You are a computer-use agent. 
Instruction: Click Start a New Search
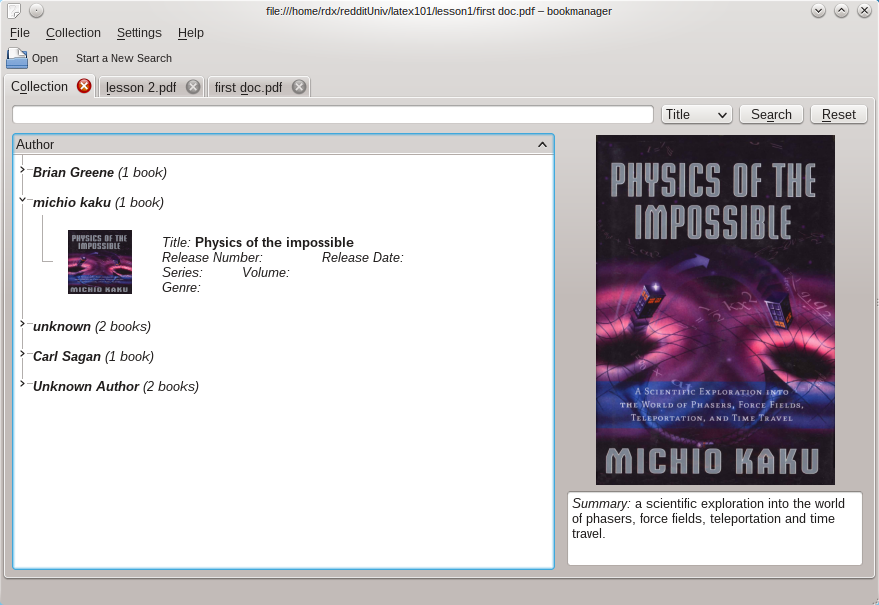[124, 58]
